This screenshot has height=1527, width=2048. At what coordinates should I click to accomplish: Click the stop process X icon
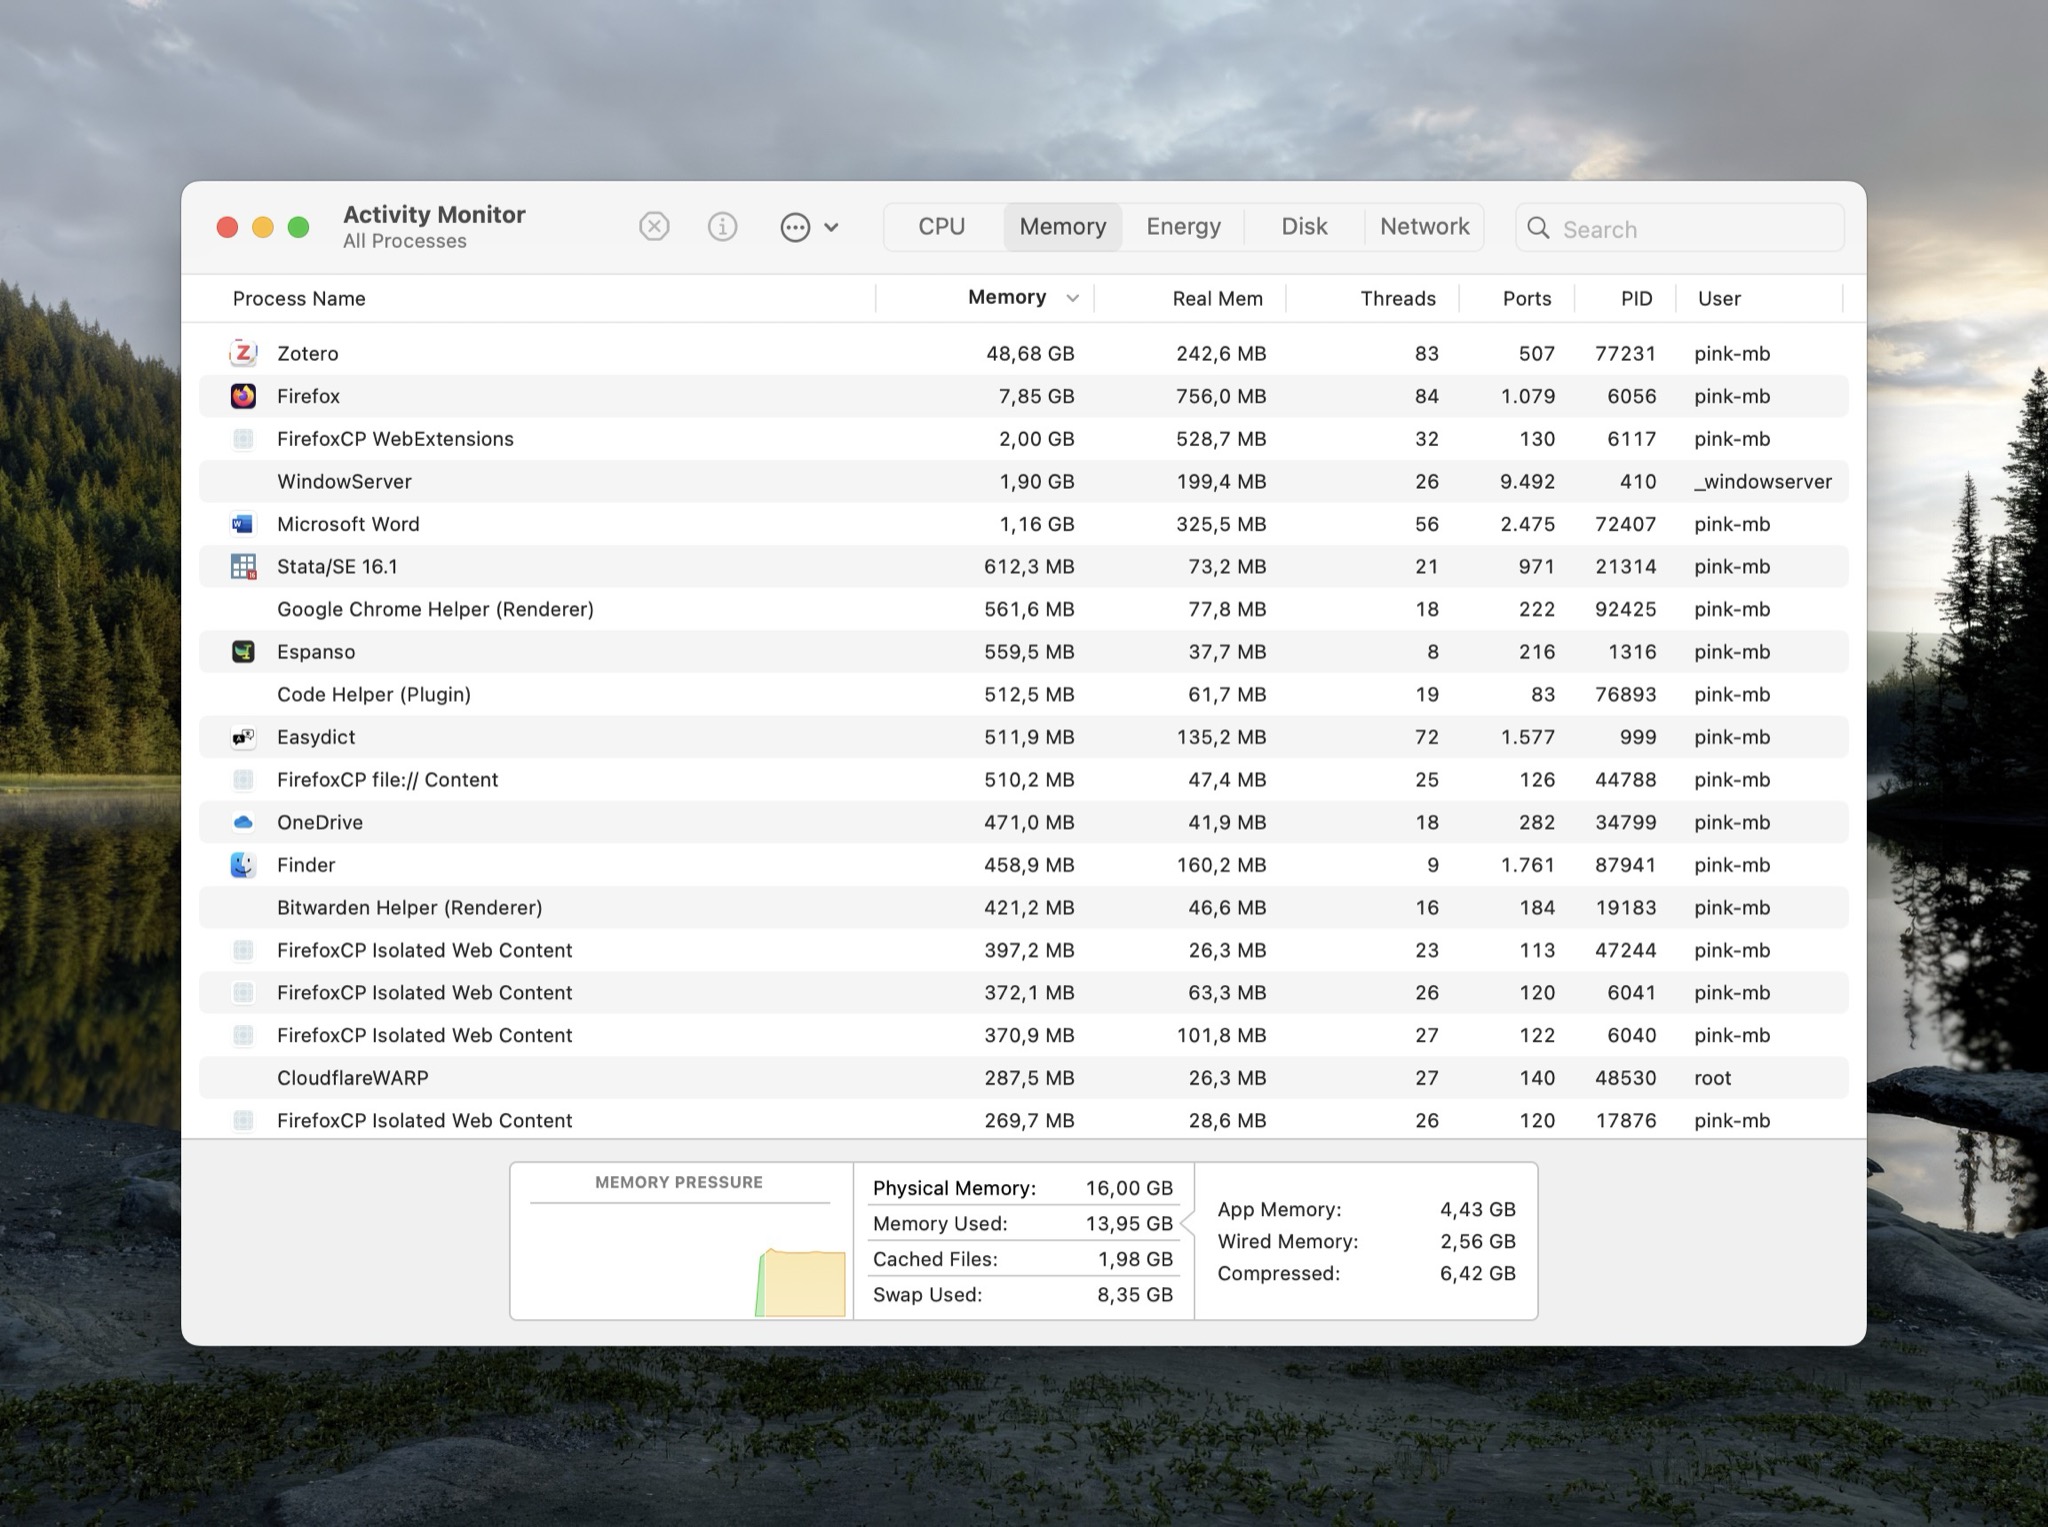click(654, 227)
